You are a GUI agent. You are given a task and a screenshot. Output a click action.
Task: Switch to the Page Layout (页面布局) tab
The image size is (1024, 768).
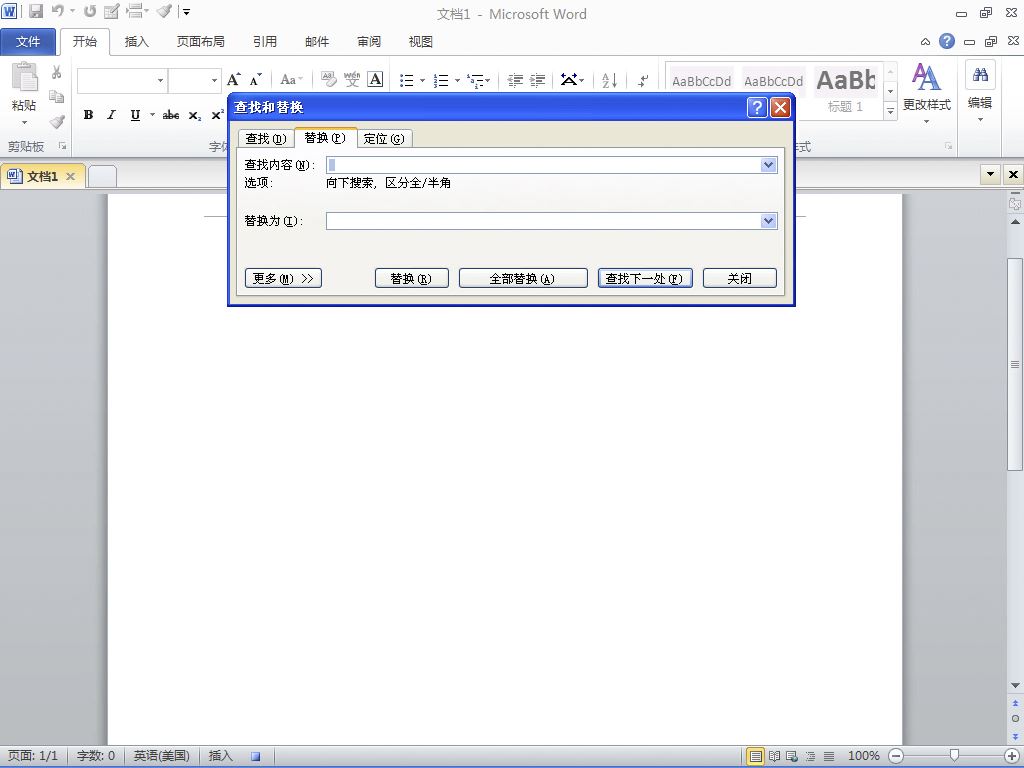(200, 42)
